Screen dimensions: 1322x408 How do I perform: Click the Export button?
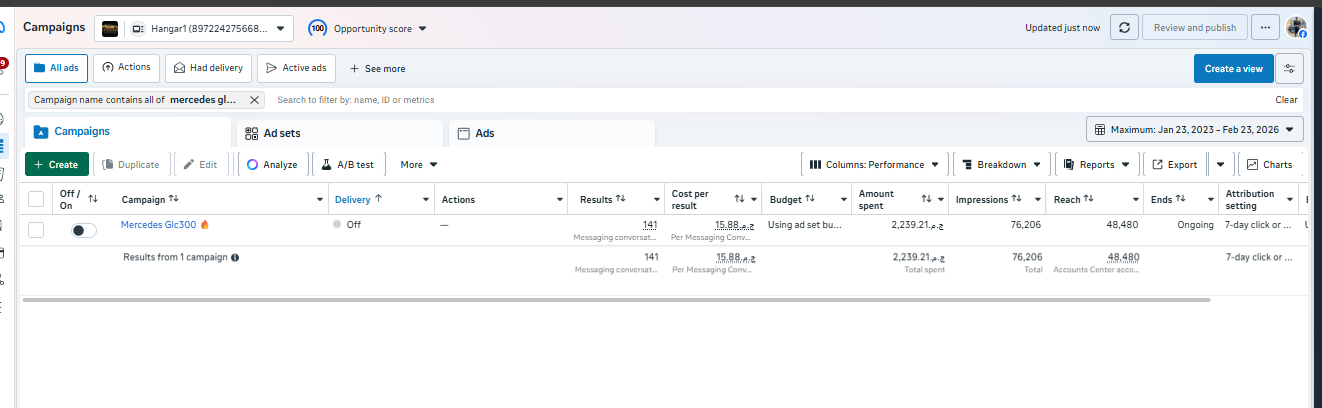[x=1174, y=164]
